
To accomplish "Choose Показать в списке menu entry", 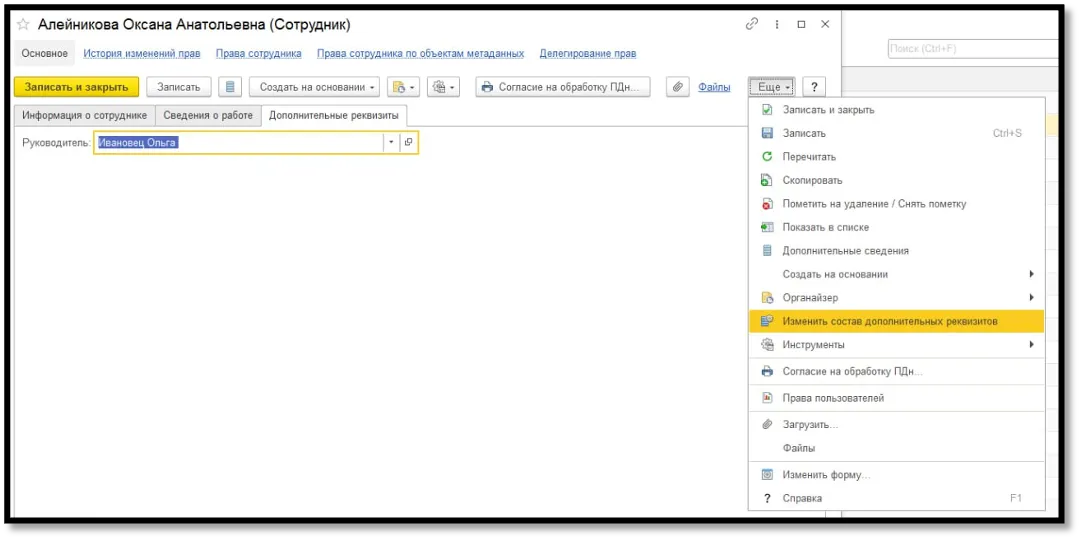I will coord(825,227).
